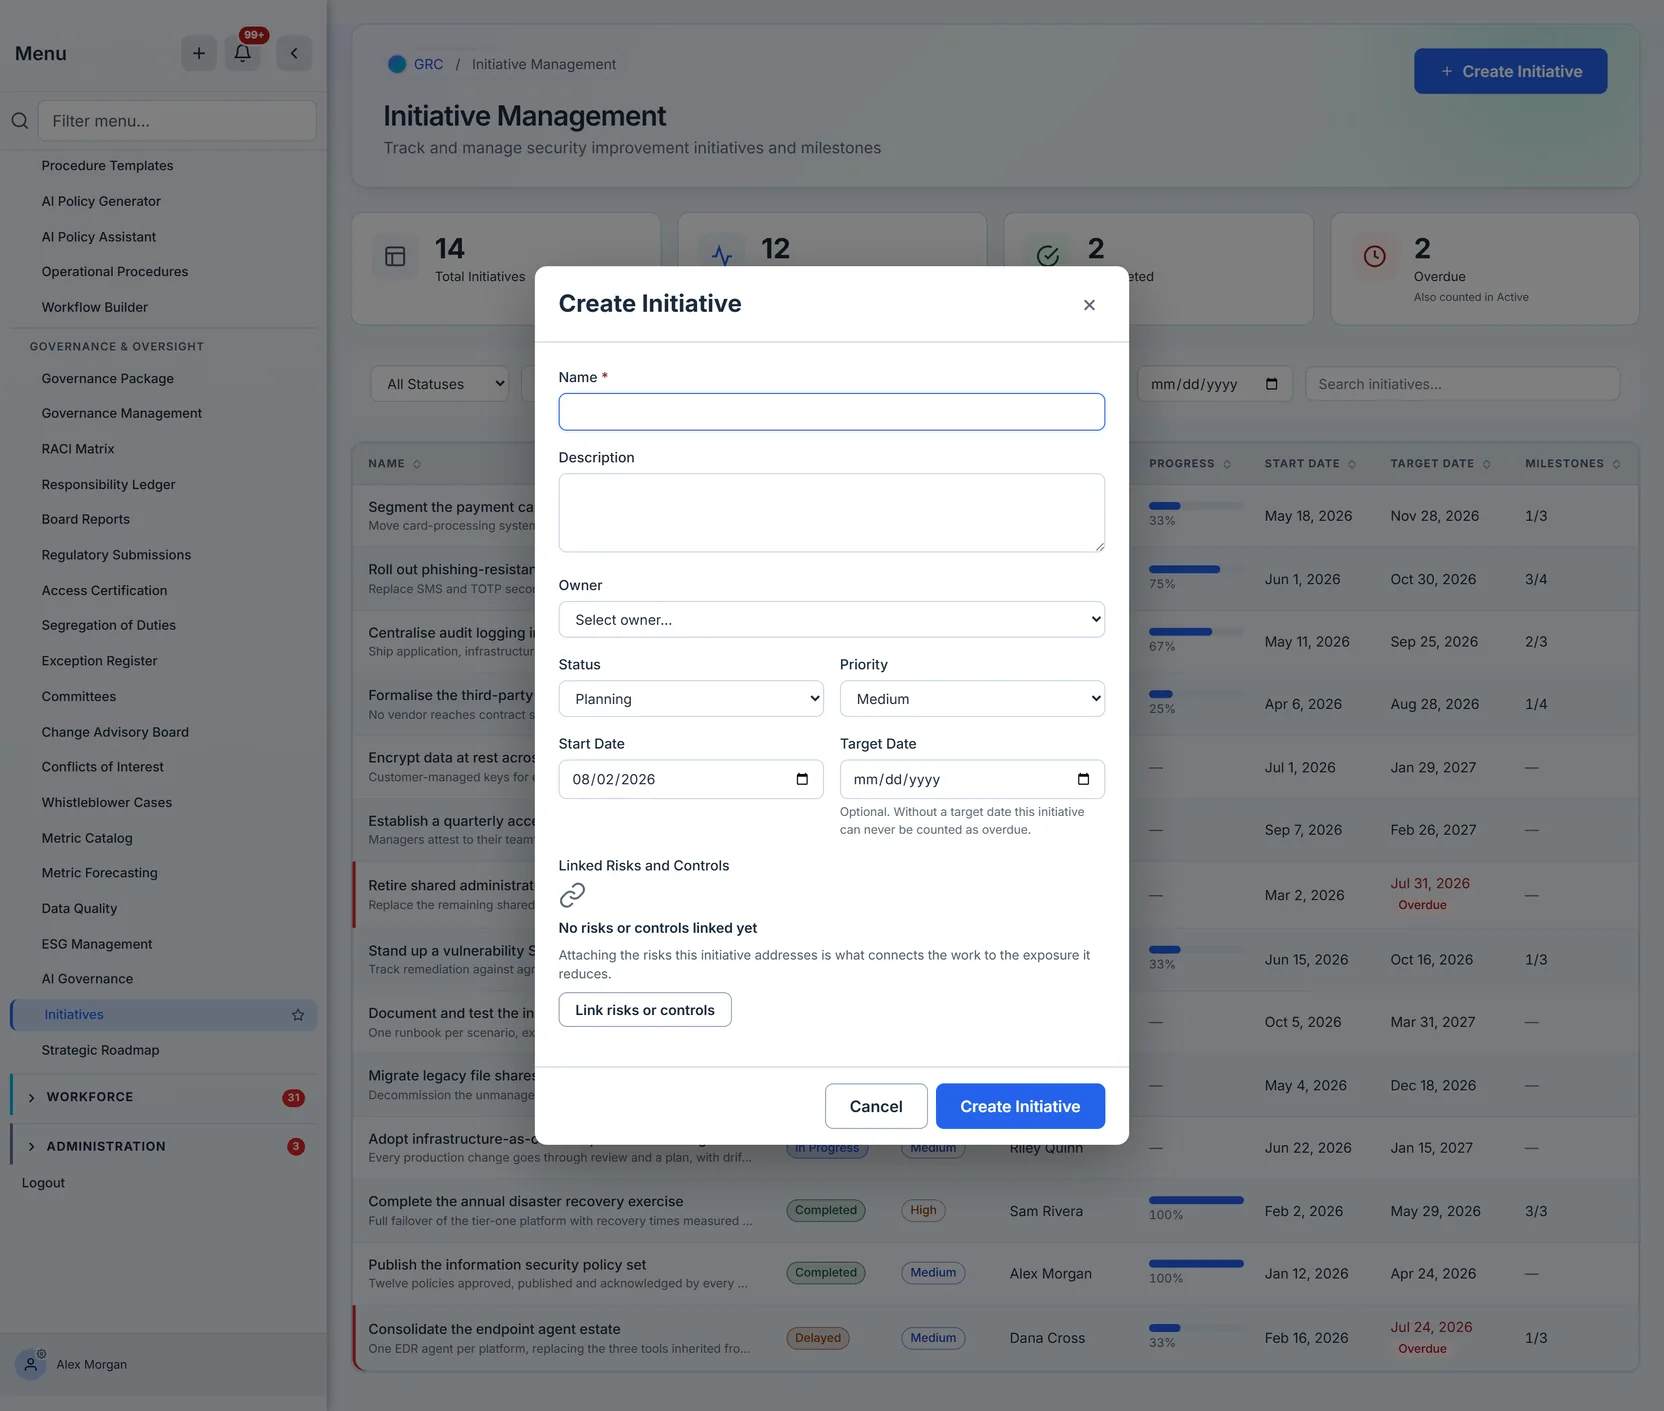Click Alex Morgan user avatar icon
This screenshot has height=1411, width=1664.
(31, 1364)
